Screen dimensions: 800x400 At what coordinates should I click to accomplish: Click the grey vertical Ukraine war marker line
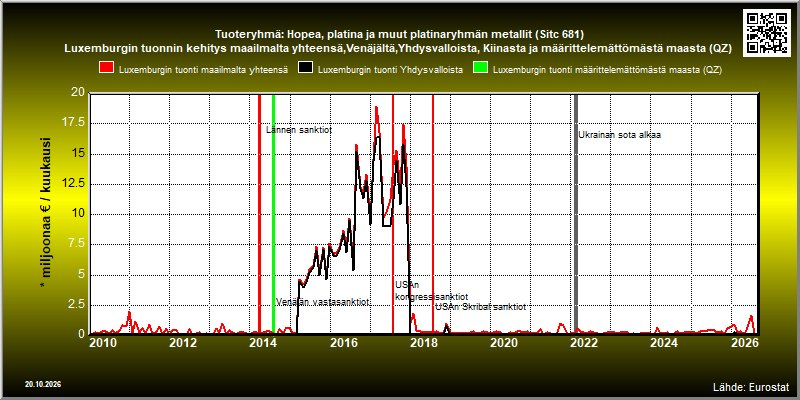click(x=576, y=213)
